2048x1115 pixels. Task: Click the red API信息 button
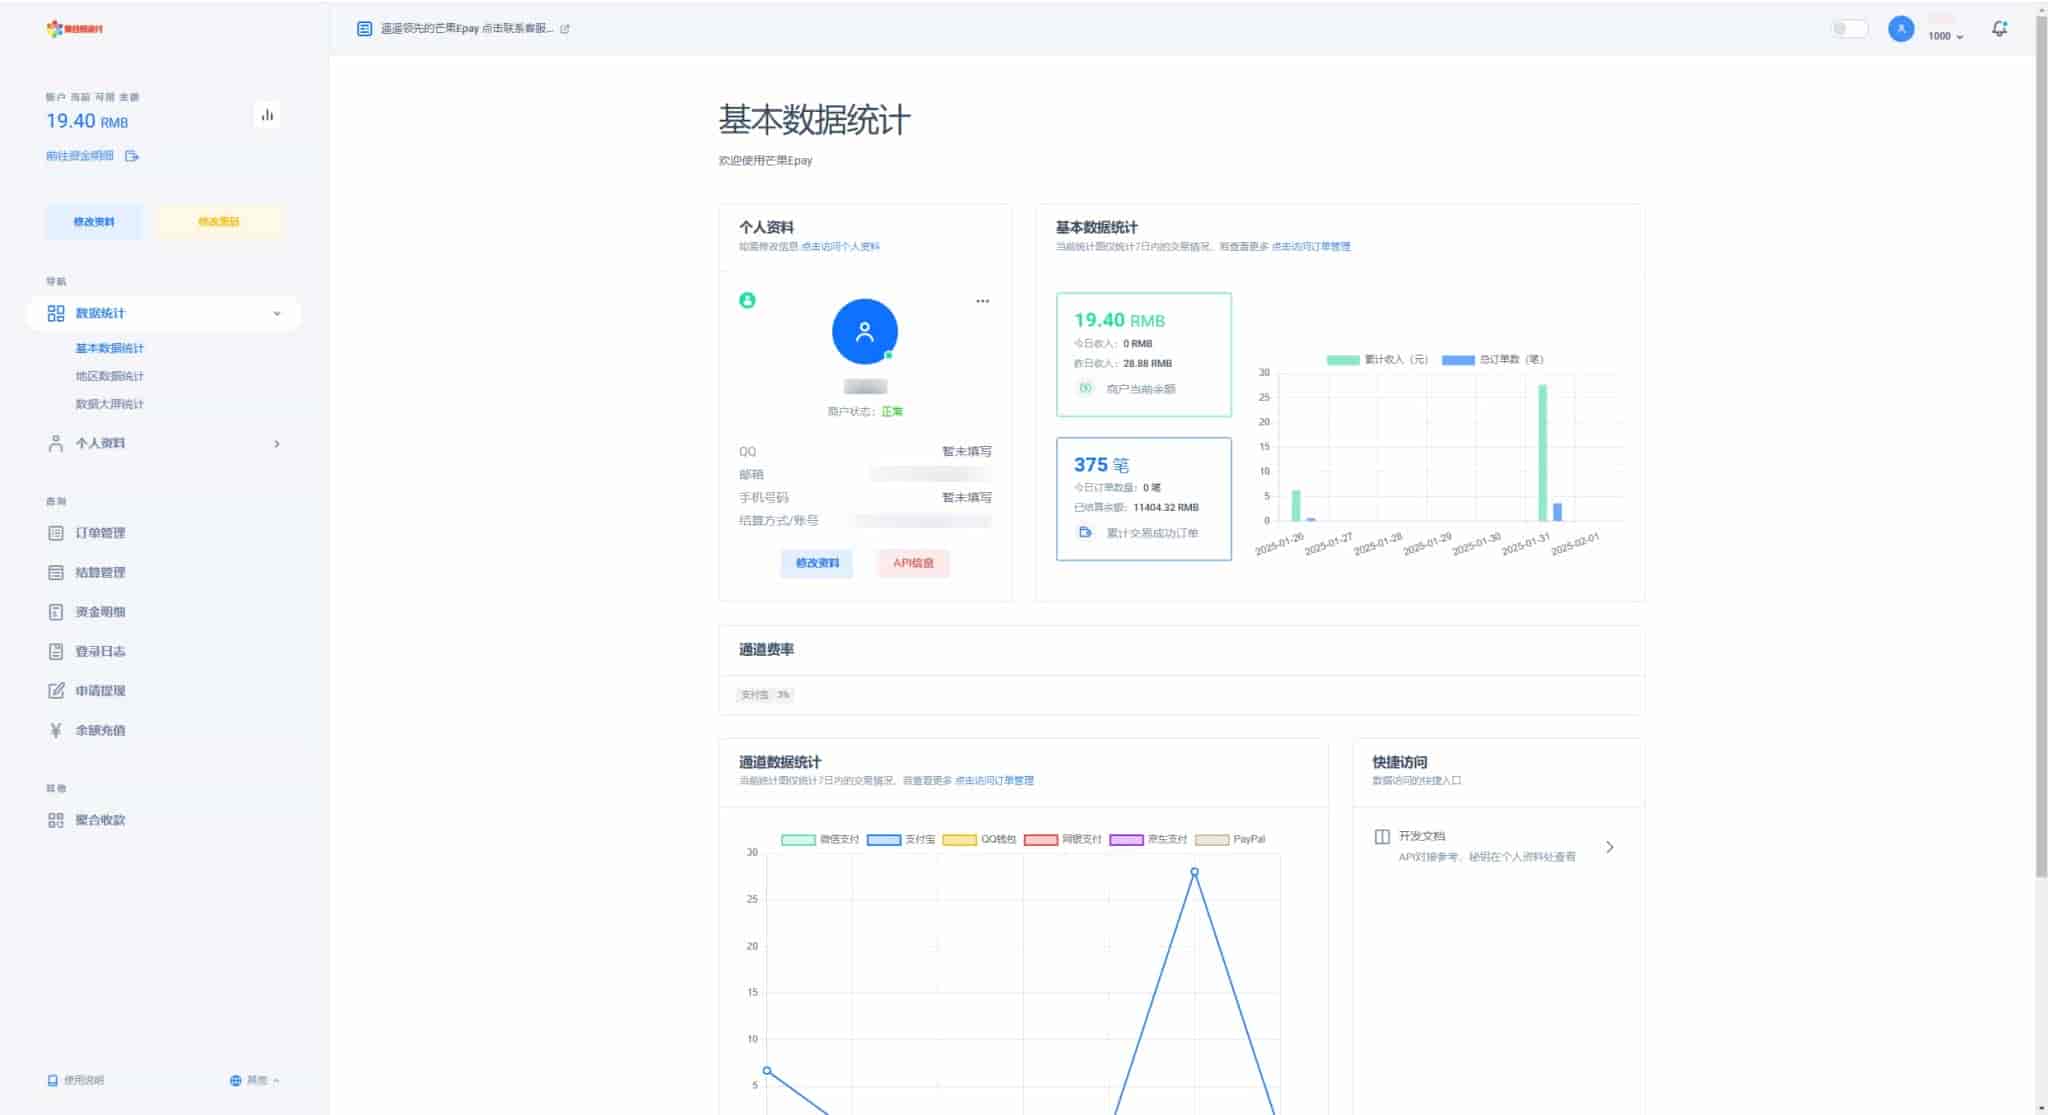913,563
